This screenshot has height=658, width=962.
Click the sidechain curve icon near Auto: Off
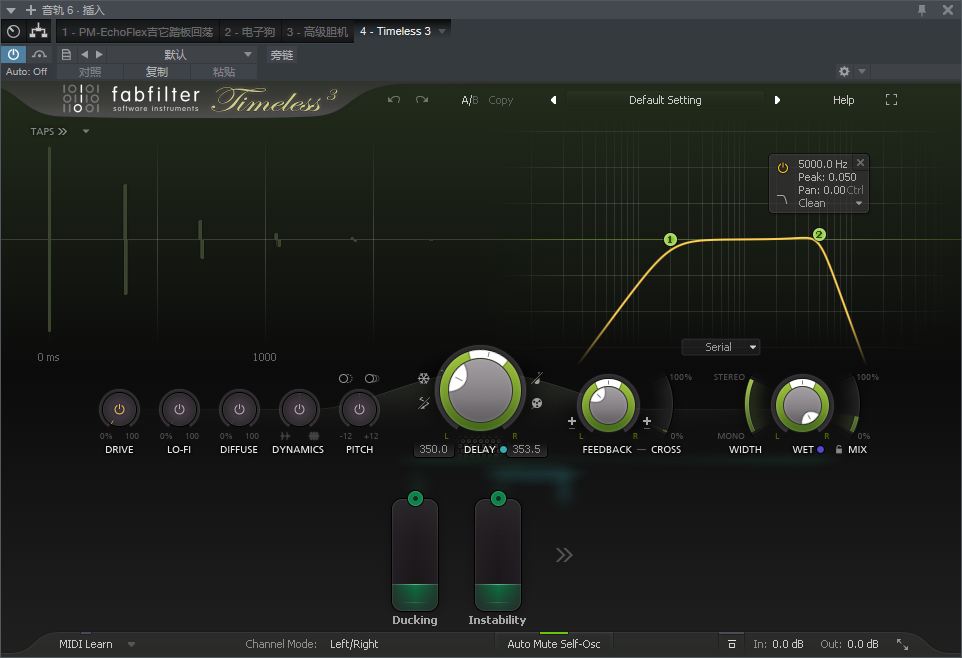point(39,55)
